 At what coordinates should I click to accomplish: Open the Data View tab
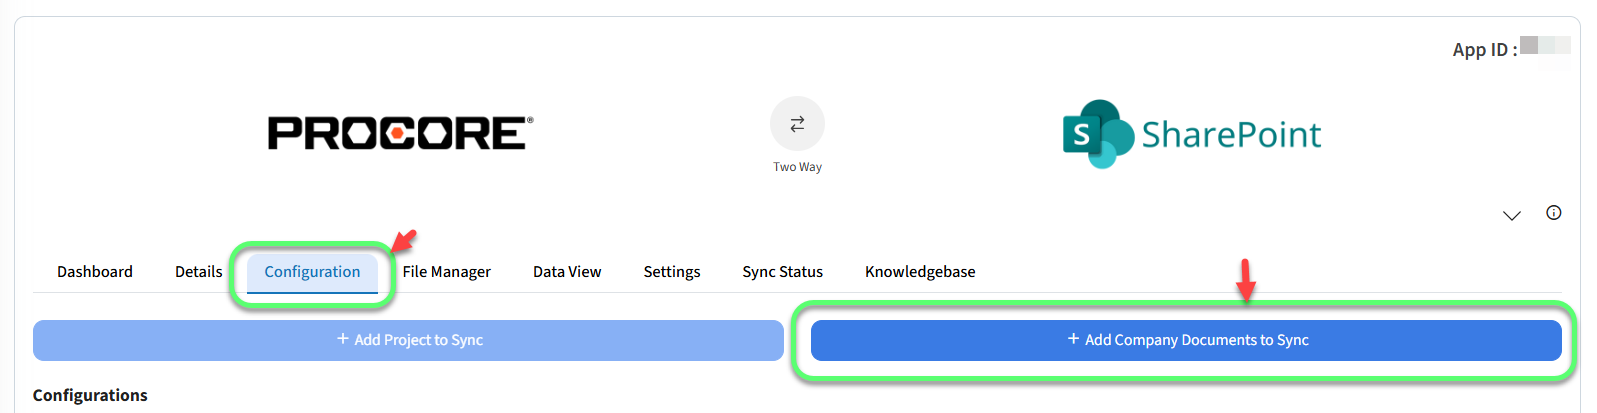tap(567, 272)
